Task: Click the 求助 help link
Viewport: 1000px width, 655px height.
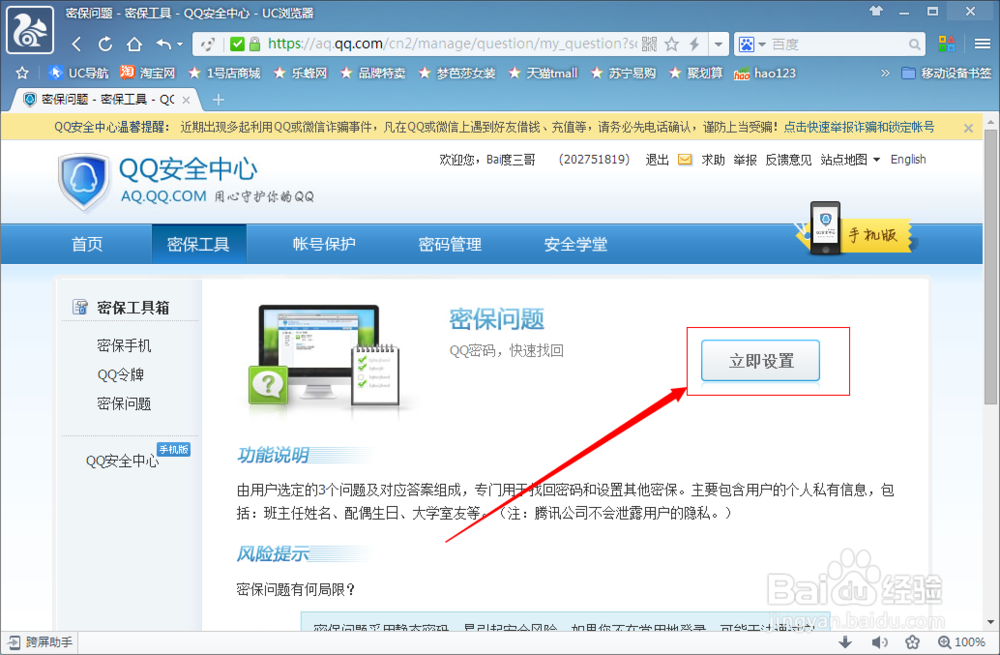Action: pyautogui.click(x=713, y=159)
